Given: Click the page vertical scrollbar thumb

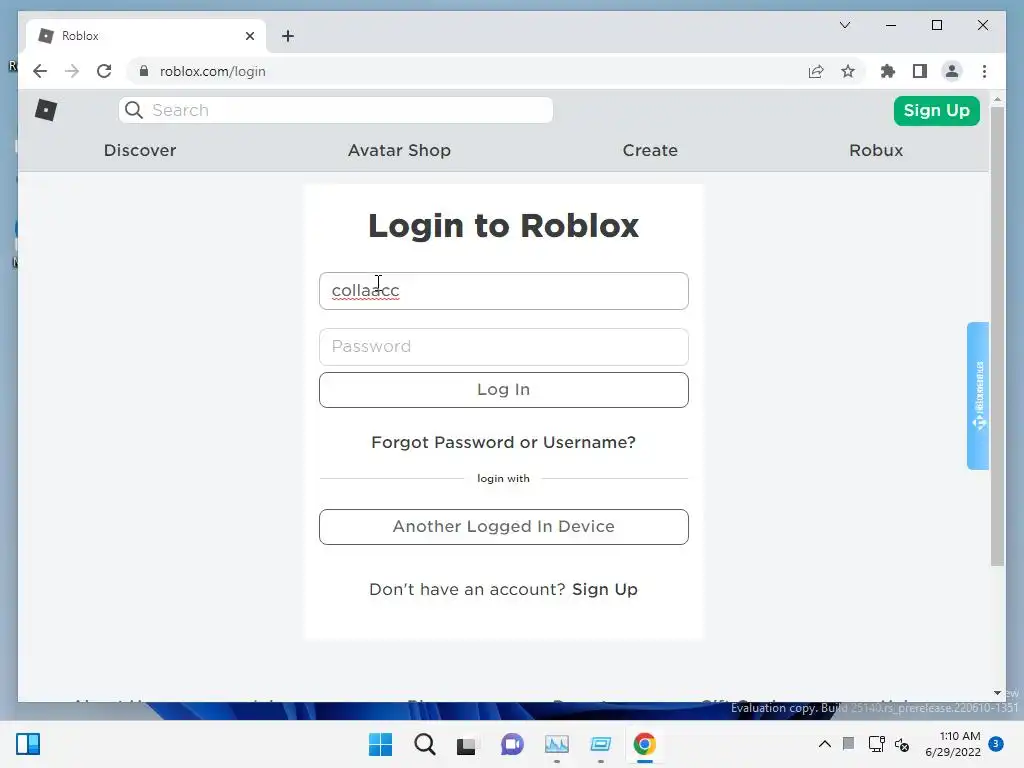Looking at the screenshot, I should 997,336.
